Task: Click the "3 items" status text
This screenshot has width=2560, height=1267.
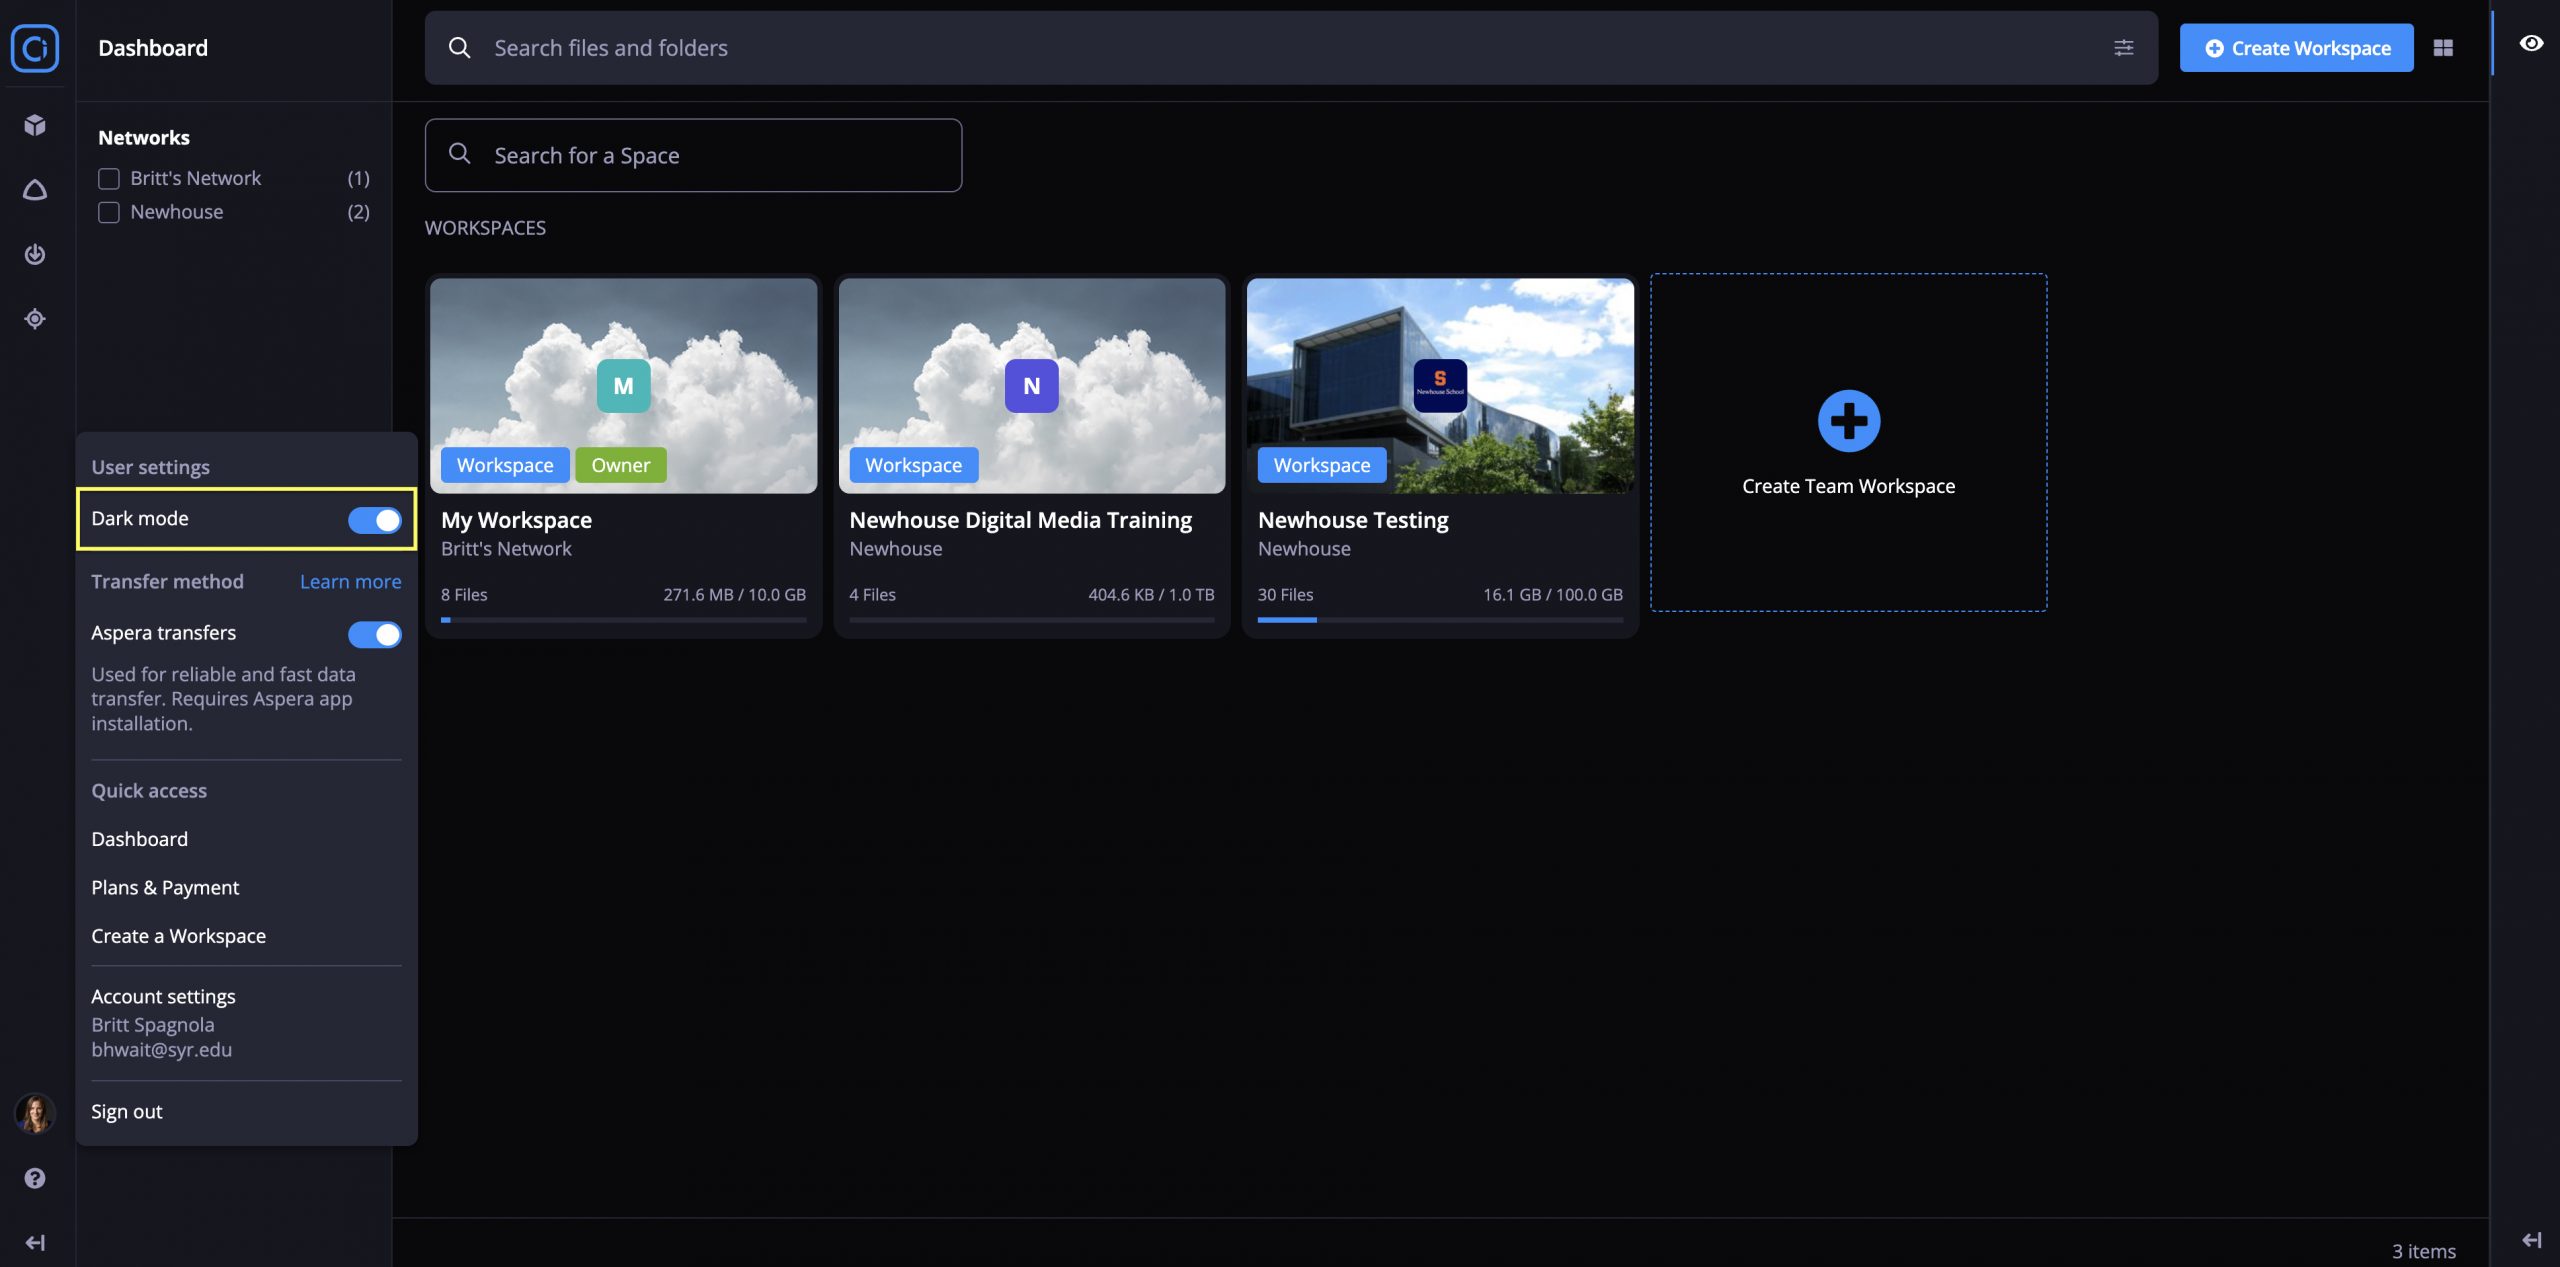Action: tap(2423, 1251)
